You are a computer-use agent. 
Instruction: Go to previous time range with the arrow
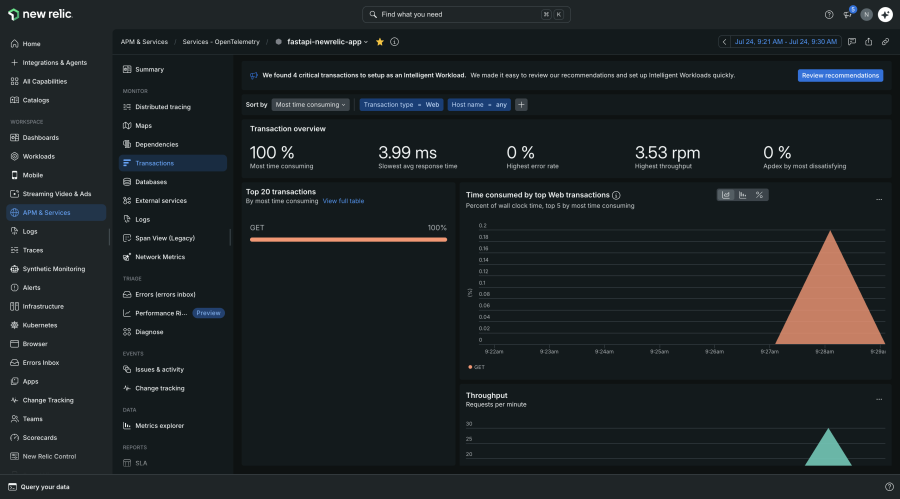click(724, 42)
